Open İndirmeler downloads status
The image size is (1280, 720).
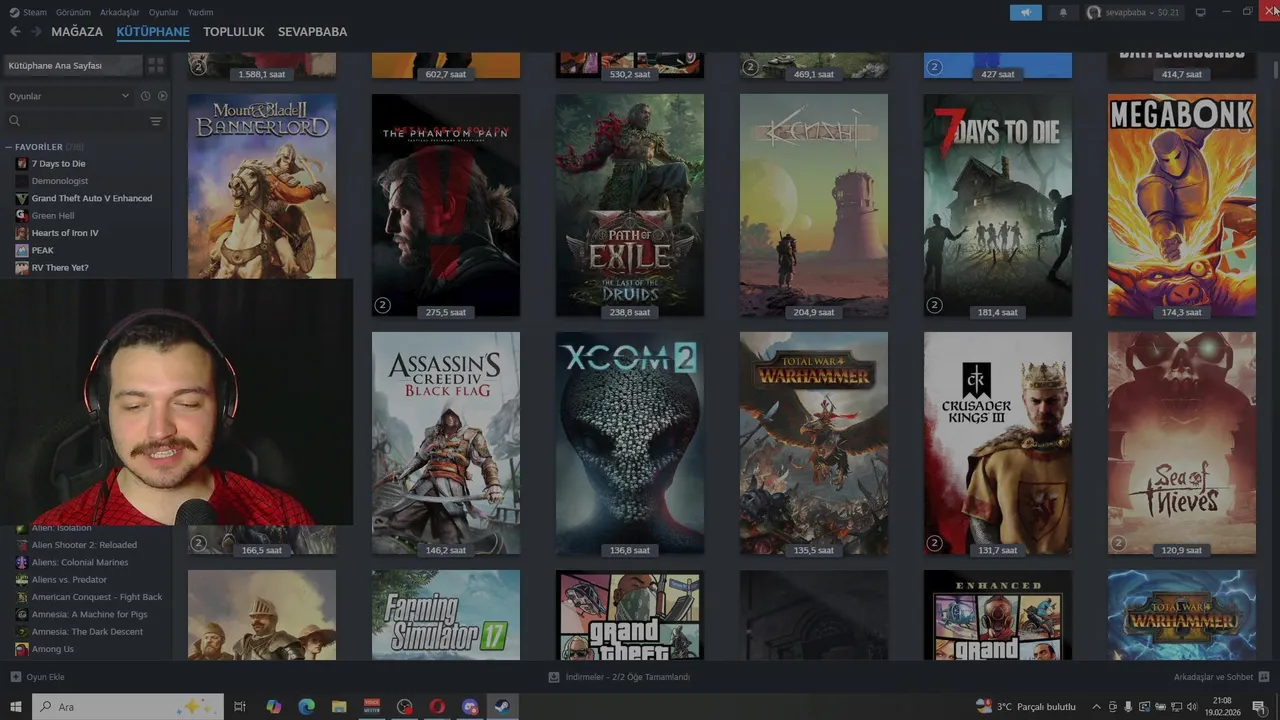pyautogui.click(x=628, y=677)
